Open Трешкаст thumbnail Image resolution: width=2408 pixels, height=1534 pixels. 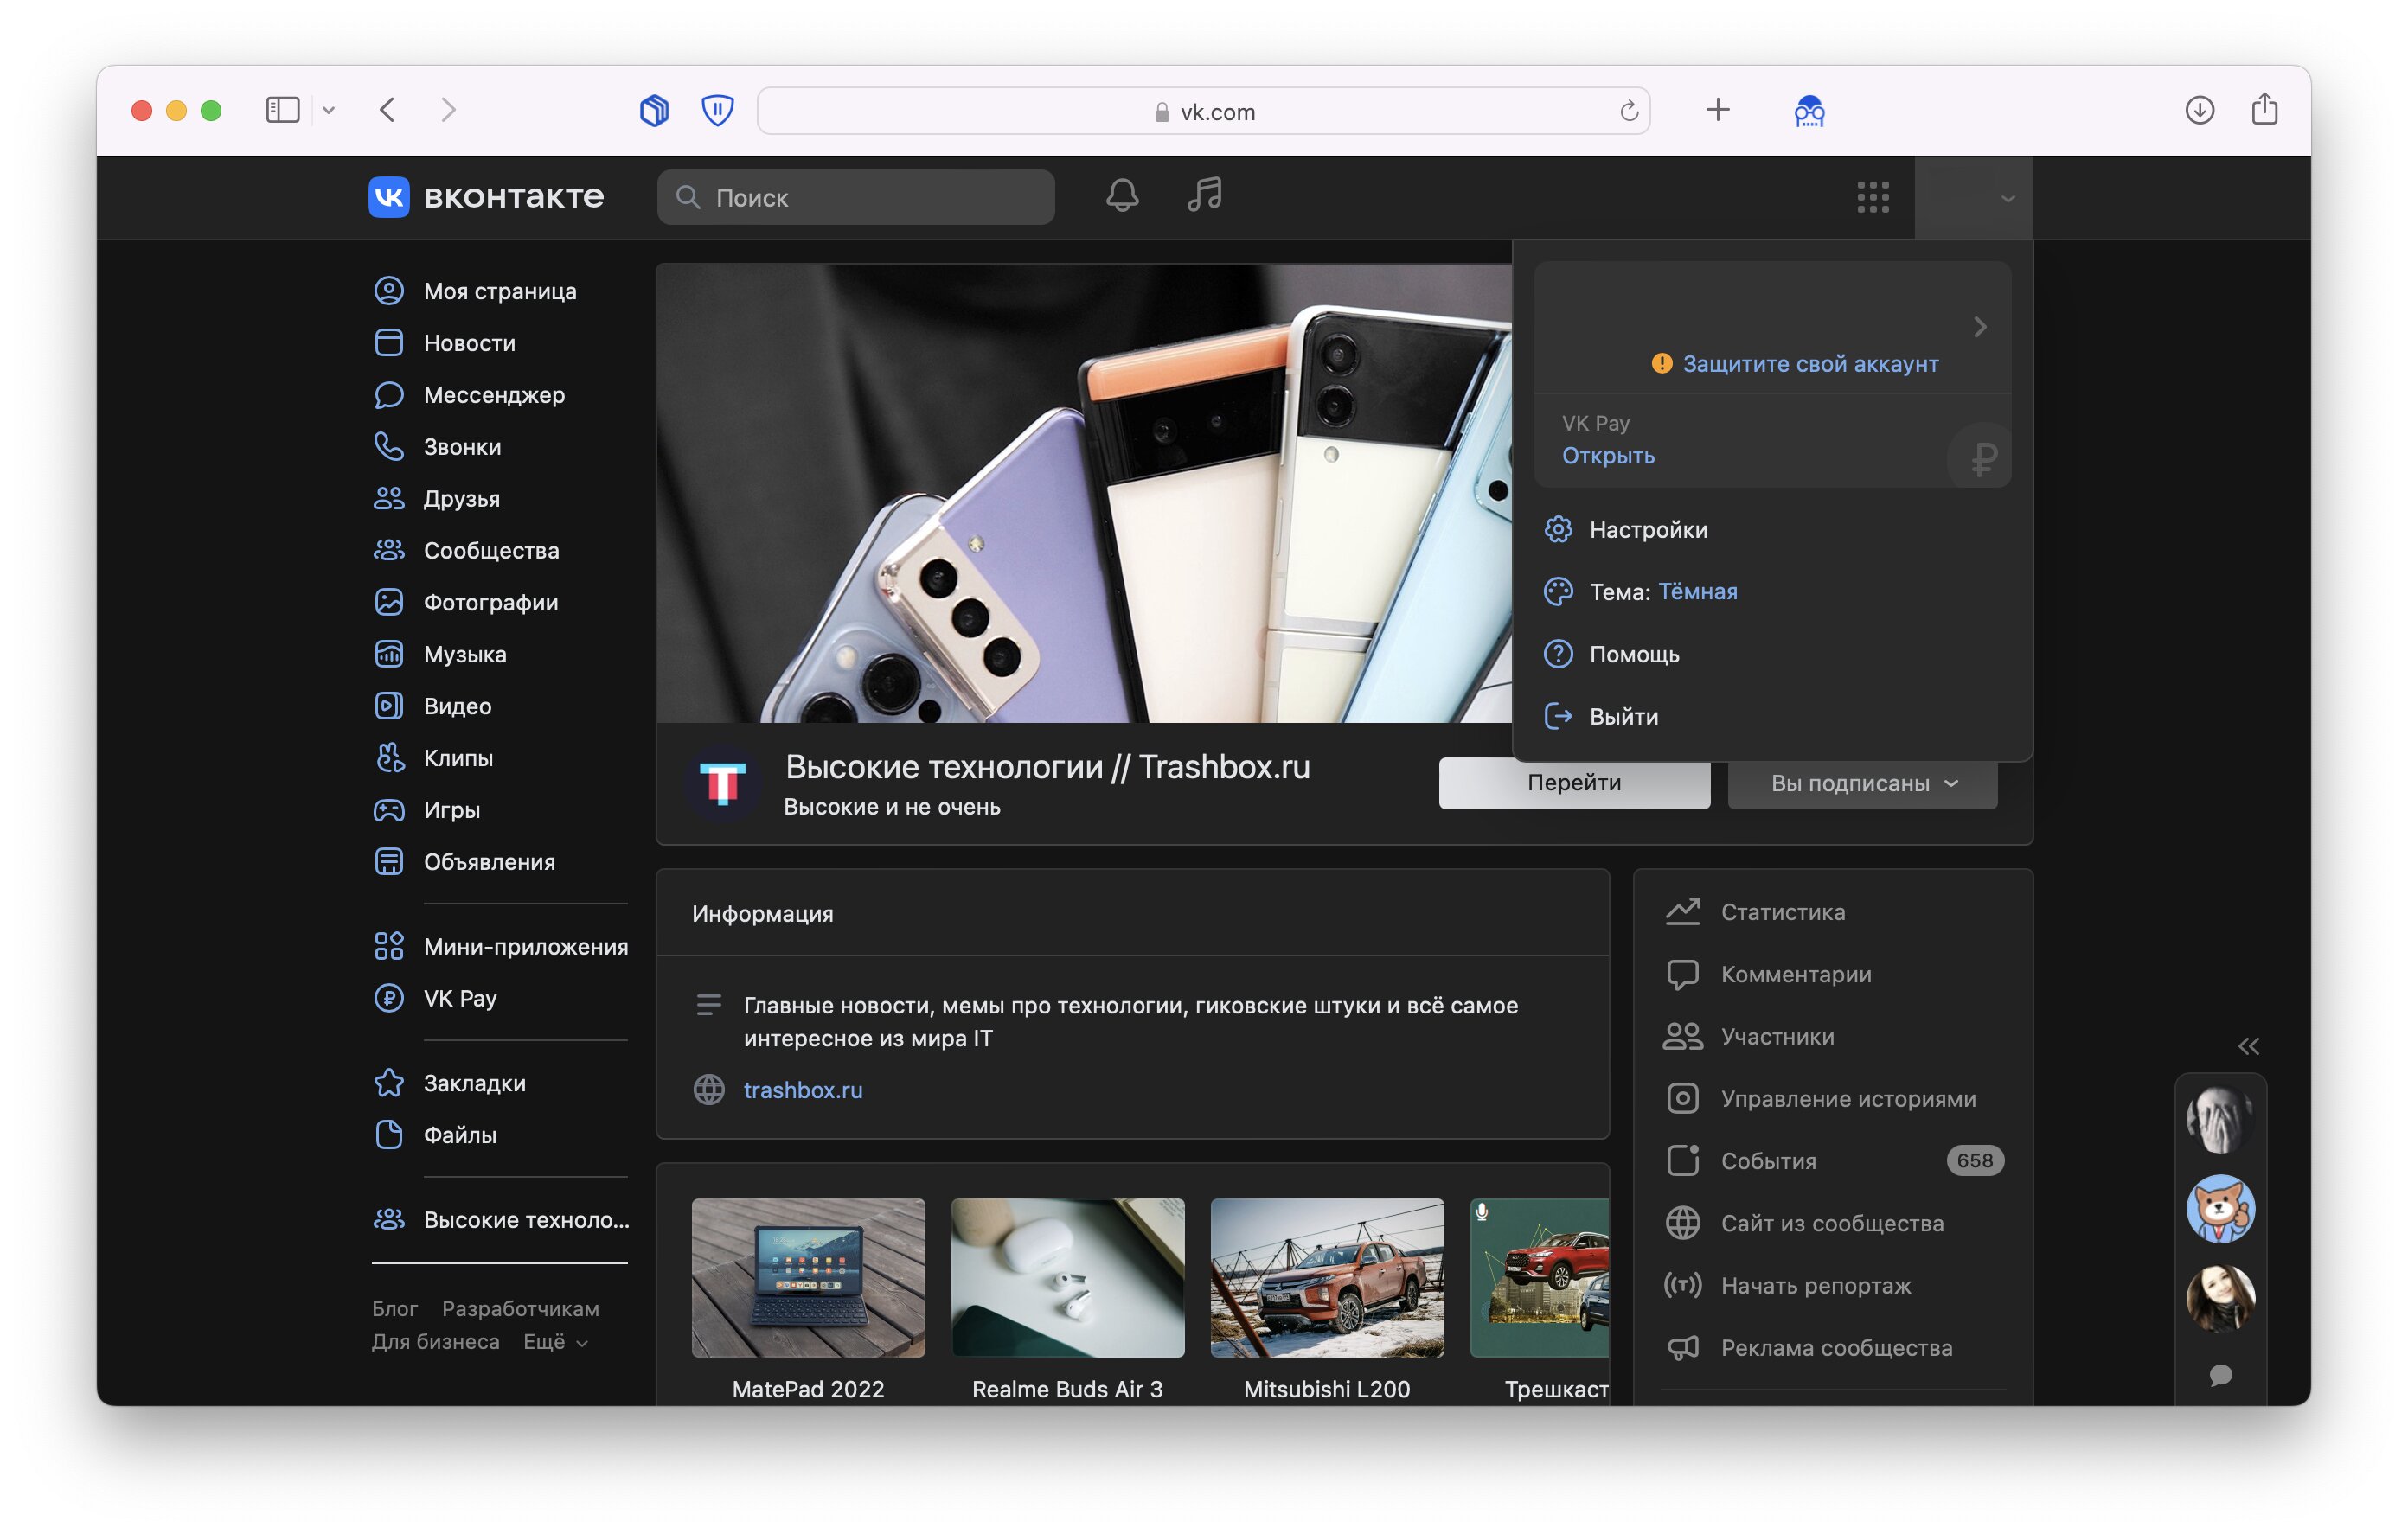point(1540,1279)
